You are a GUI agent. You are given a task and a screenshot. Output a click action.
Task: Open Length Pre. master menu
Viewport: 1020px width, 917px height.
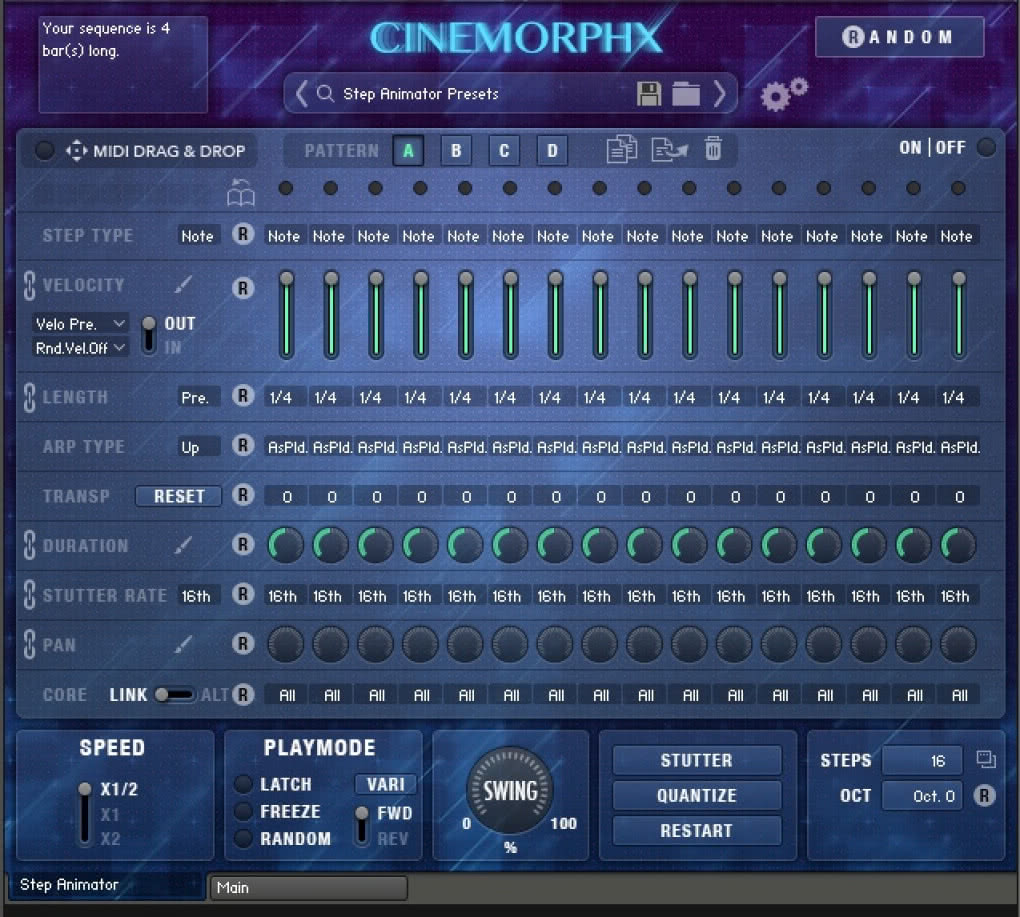pos(198,397)
